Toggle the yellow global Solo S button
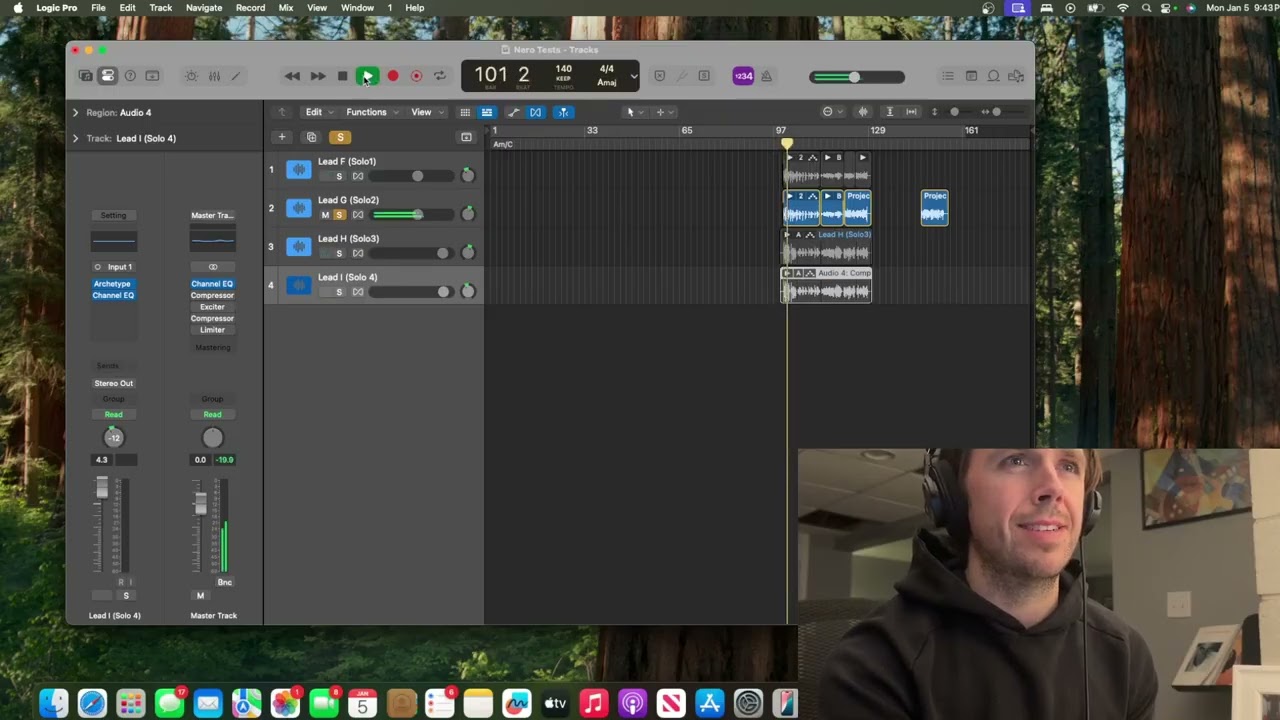Screen dimensions: 1280x720 [340, 137]
